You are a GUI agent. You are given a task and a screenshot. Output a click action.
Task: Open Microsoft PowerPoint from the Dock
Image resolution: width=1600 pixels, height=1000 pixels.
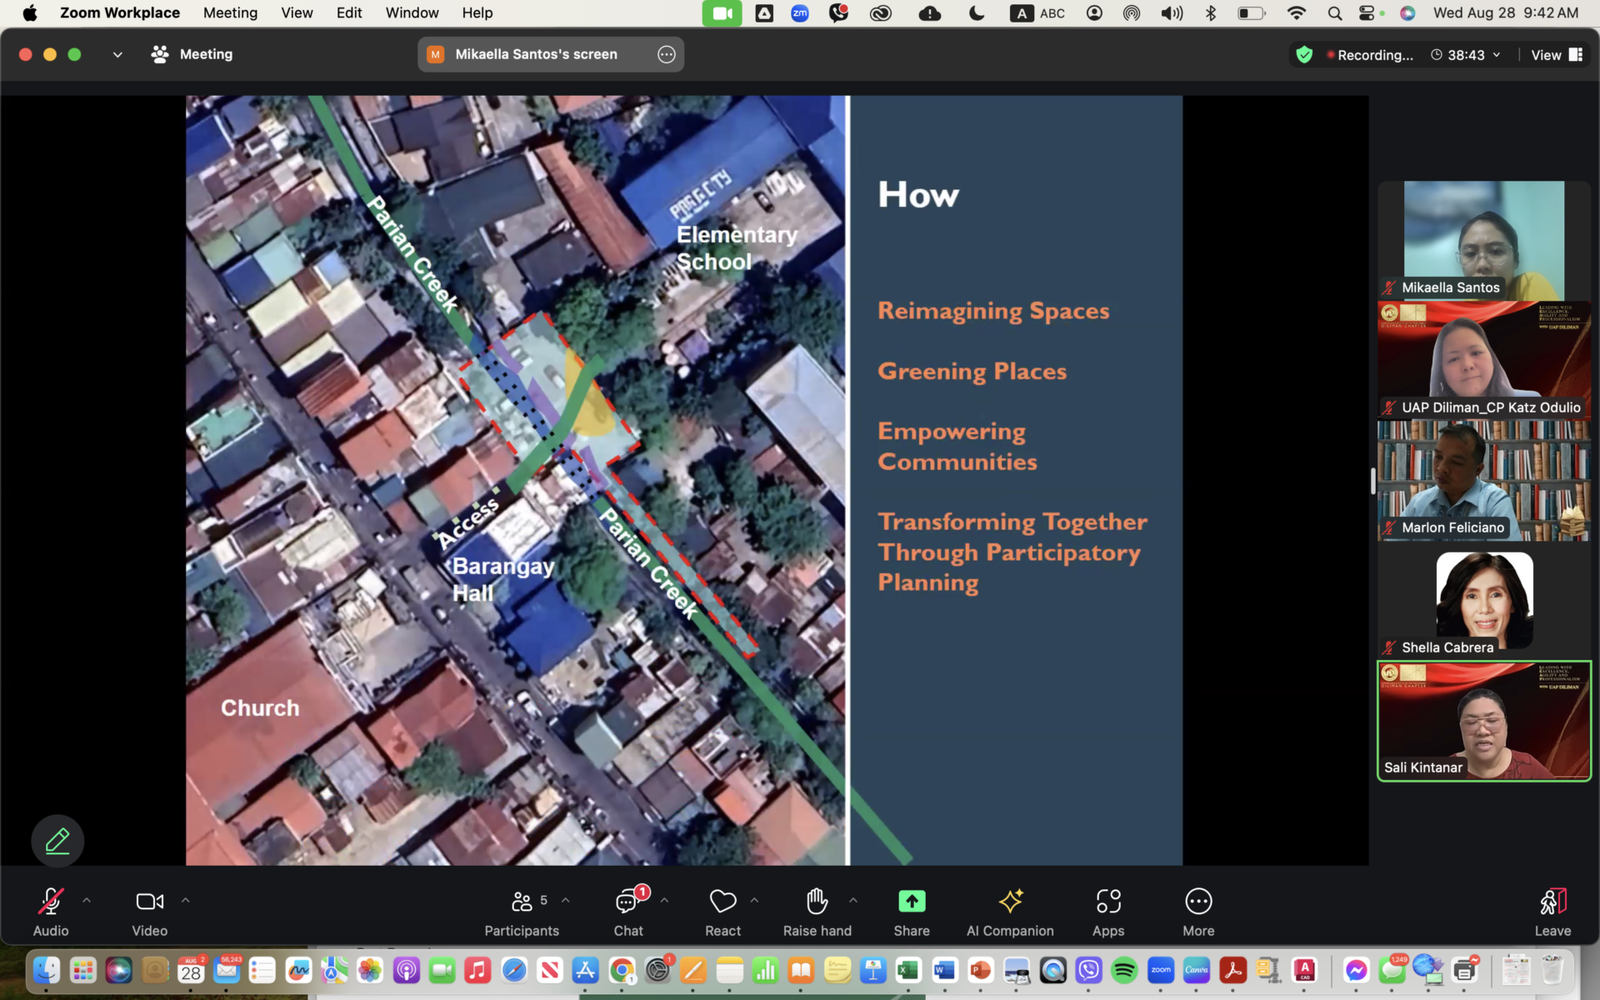(x=980, y=970)
